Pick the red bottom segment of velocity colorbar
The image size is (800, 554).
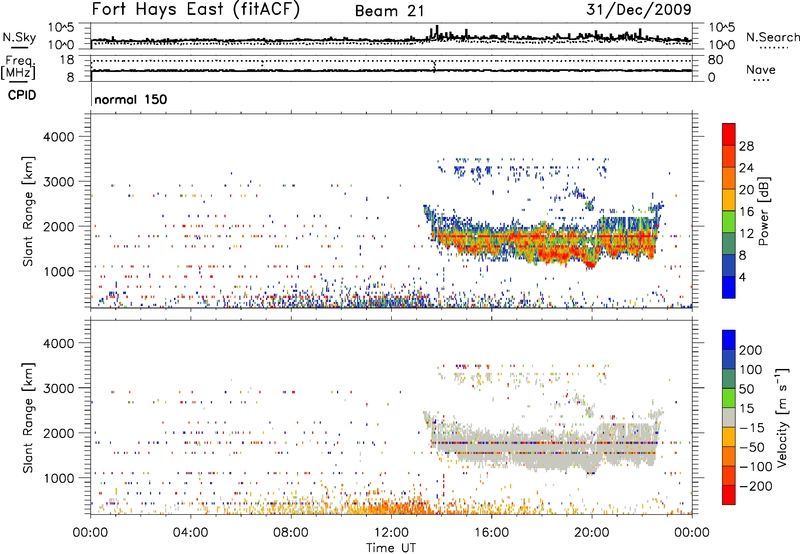point(729,495)
